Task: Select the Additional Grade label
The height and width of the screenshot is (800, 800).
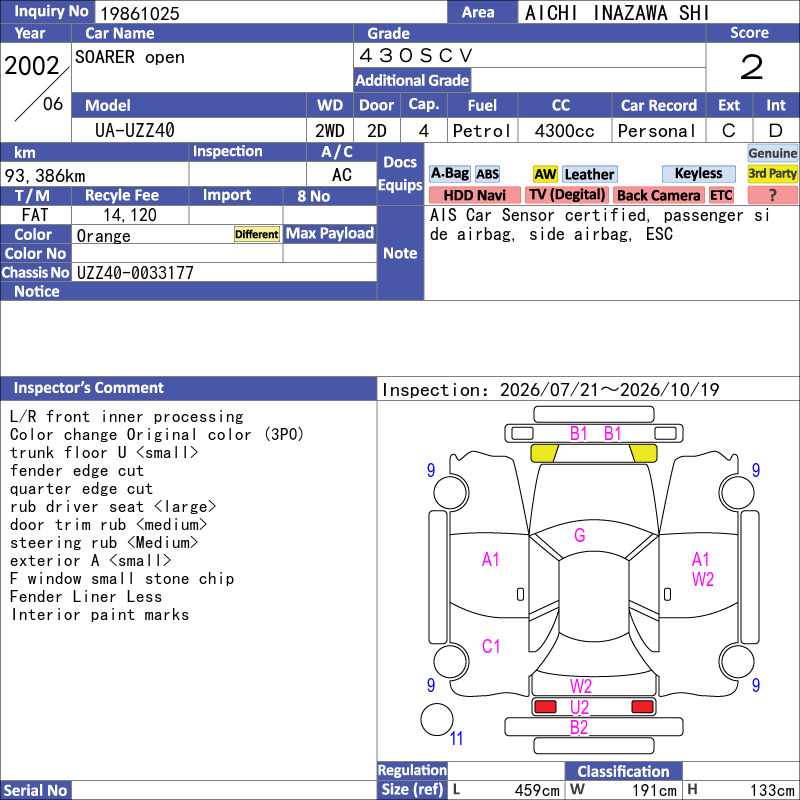Action: (x=412, y=80)
